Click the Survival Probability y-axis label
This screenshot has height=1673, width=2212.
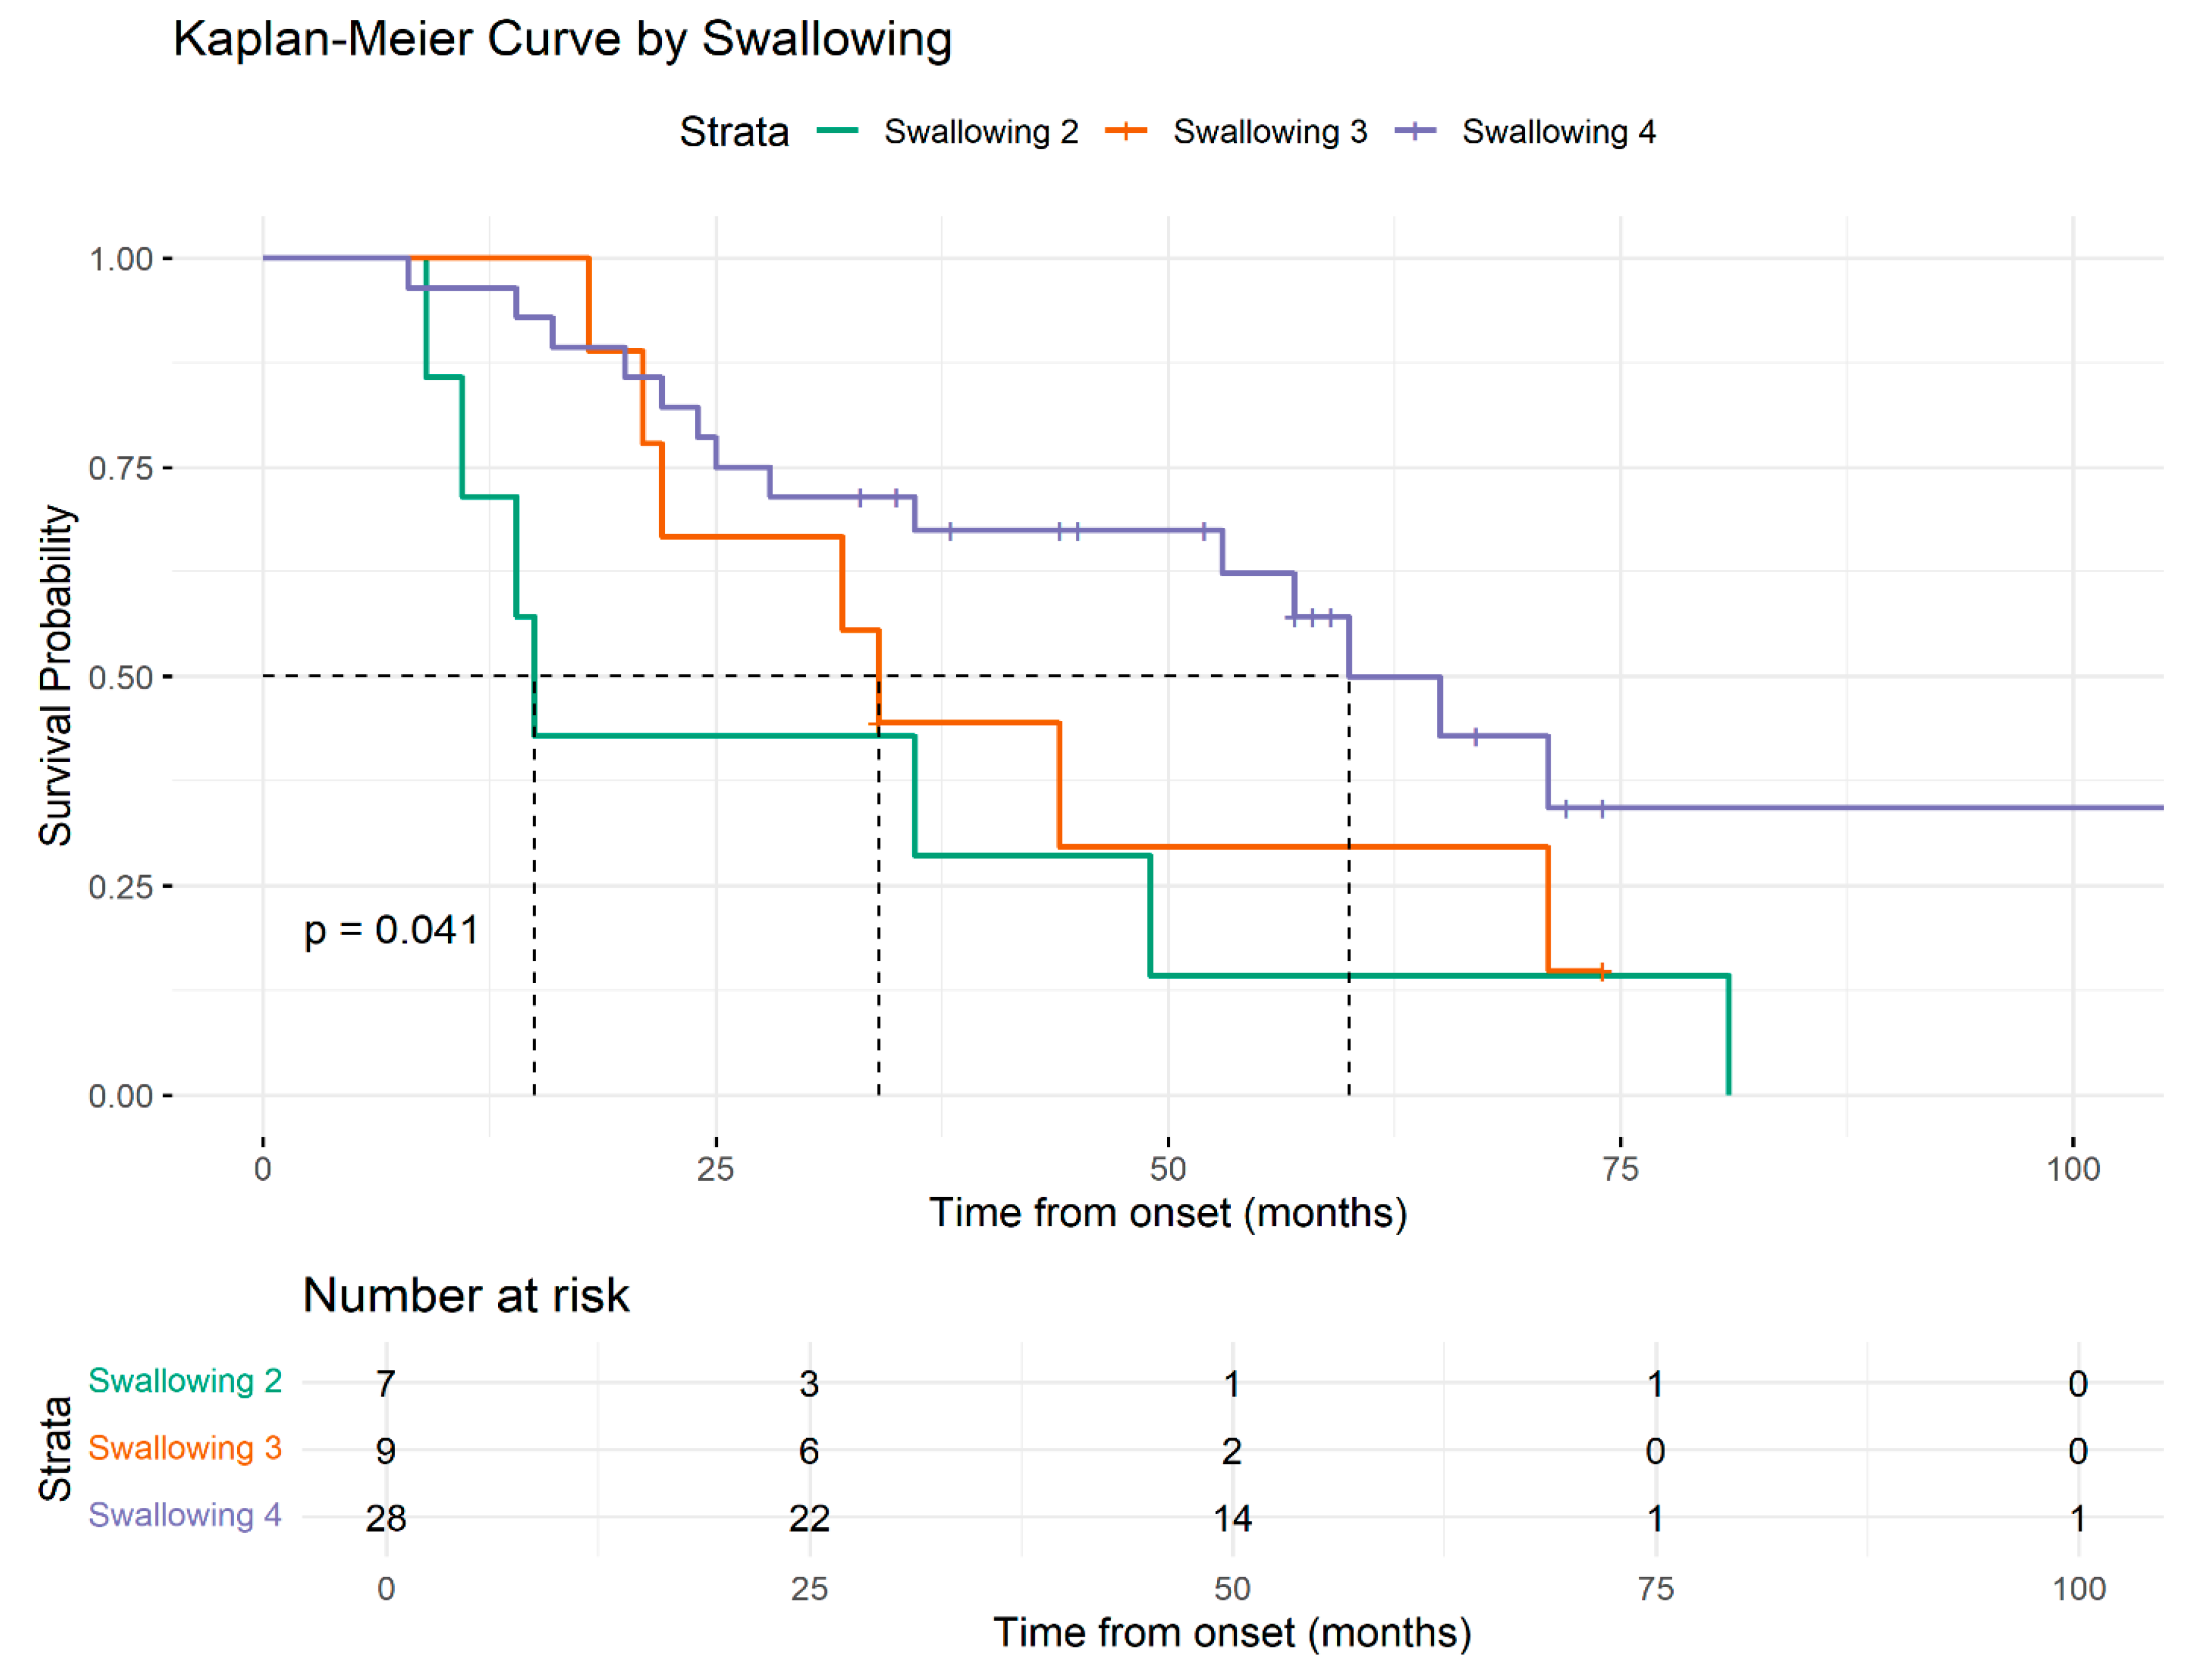(x=56, y=676)
